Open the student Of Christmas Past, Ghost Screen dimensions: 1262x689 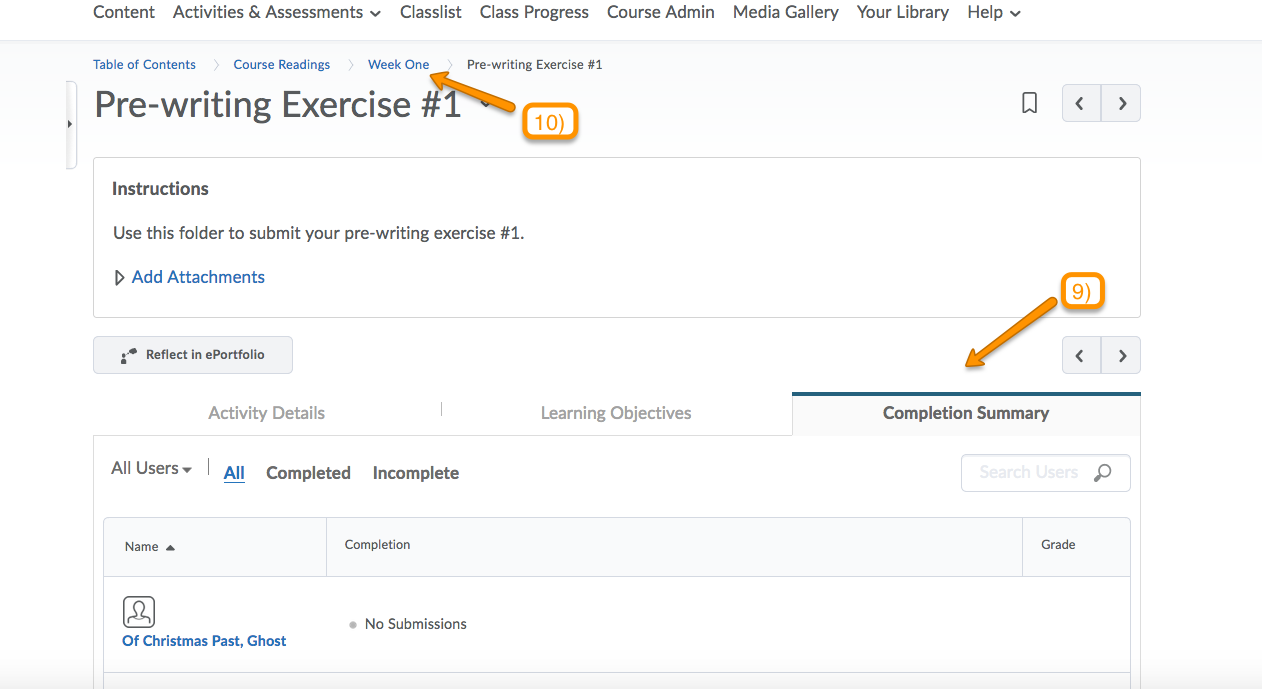point(204,640)
